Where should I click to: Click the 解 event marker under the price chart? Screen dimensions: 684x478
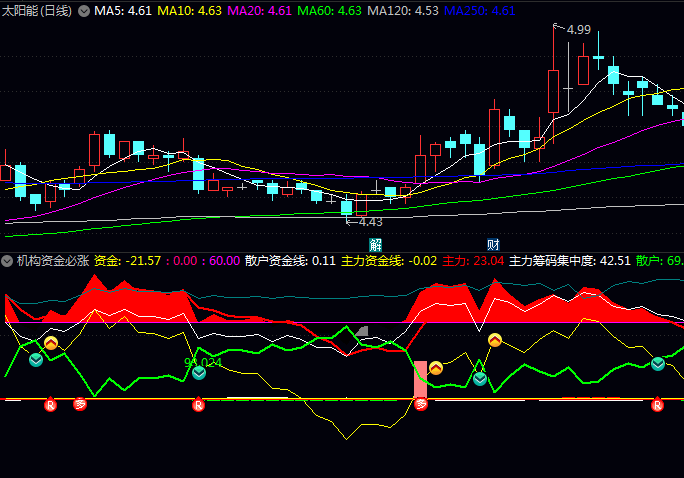pos(375,245)
